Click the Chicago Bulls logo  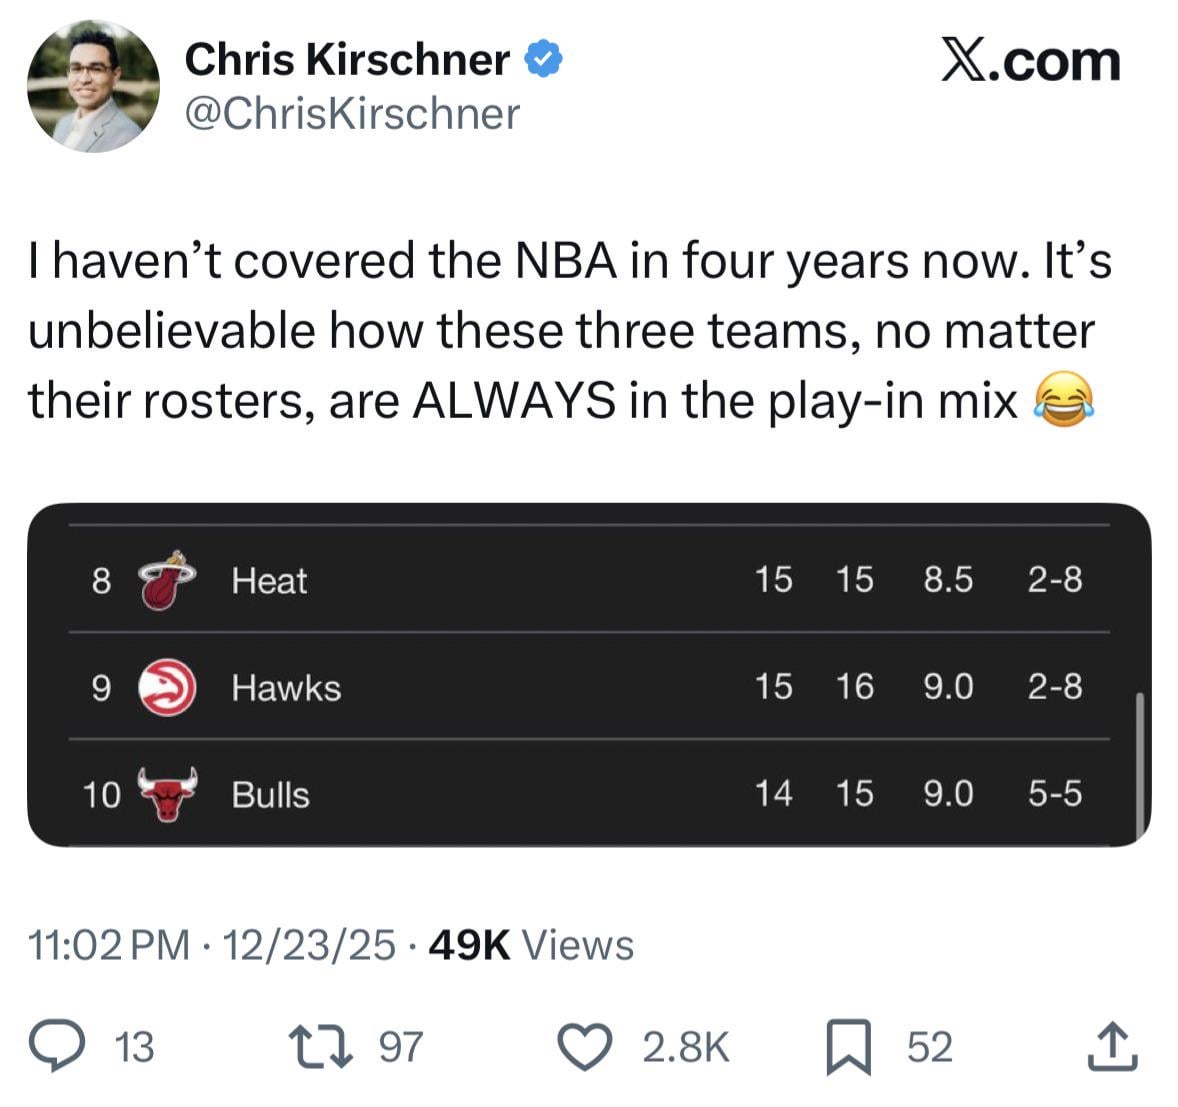click(x=166, y=795)
